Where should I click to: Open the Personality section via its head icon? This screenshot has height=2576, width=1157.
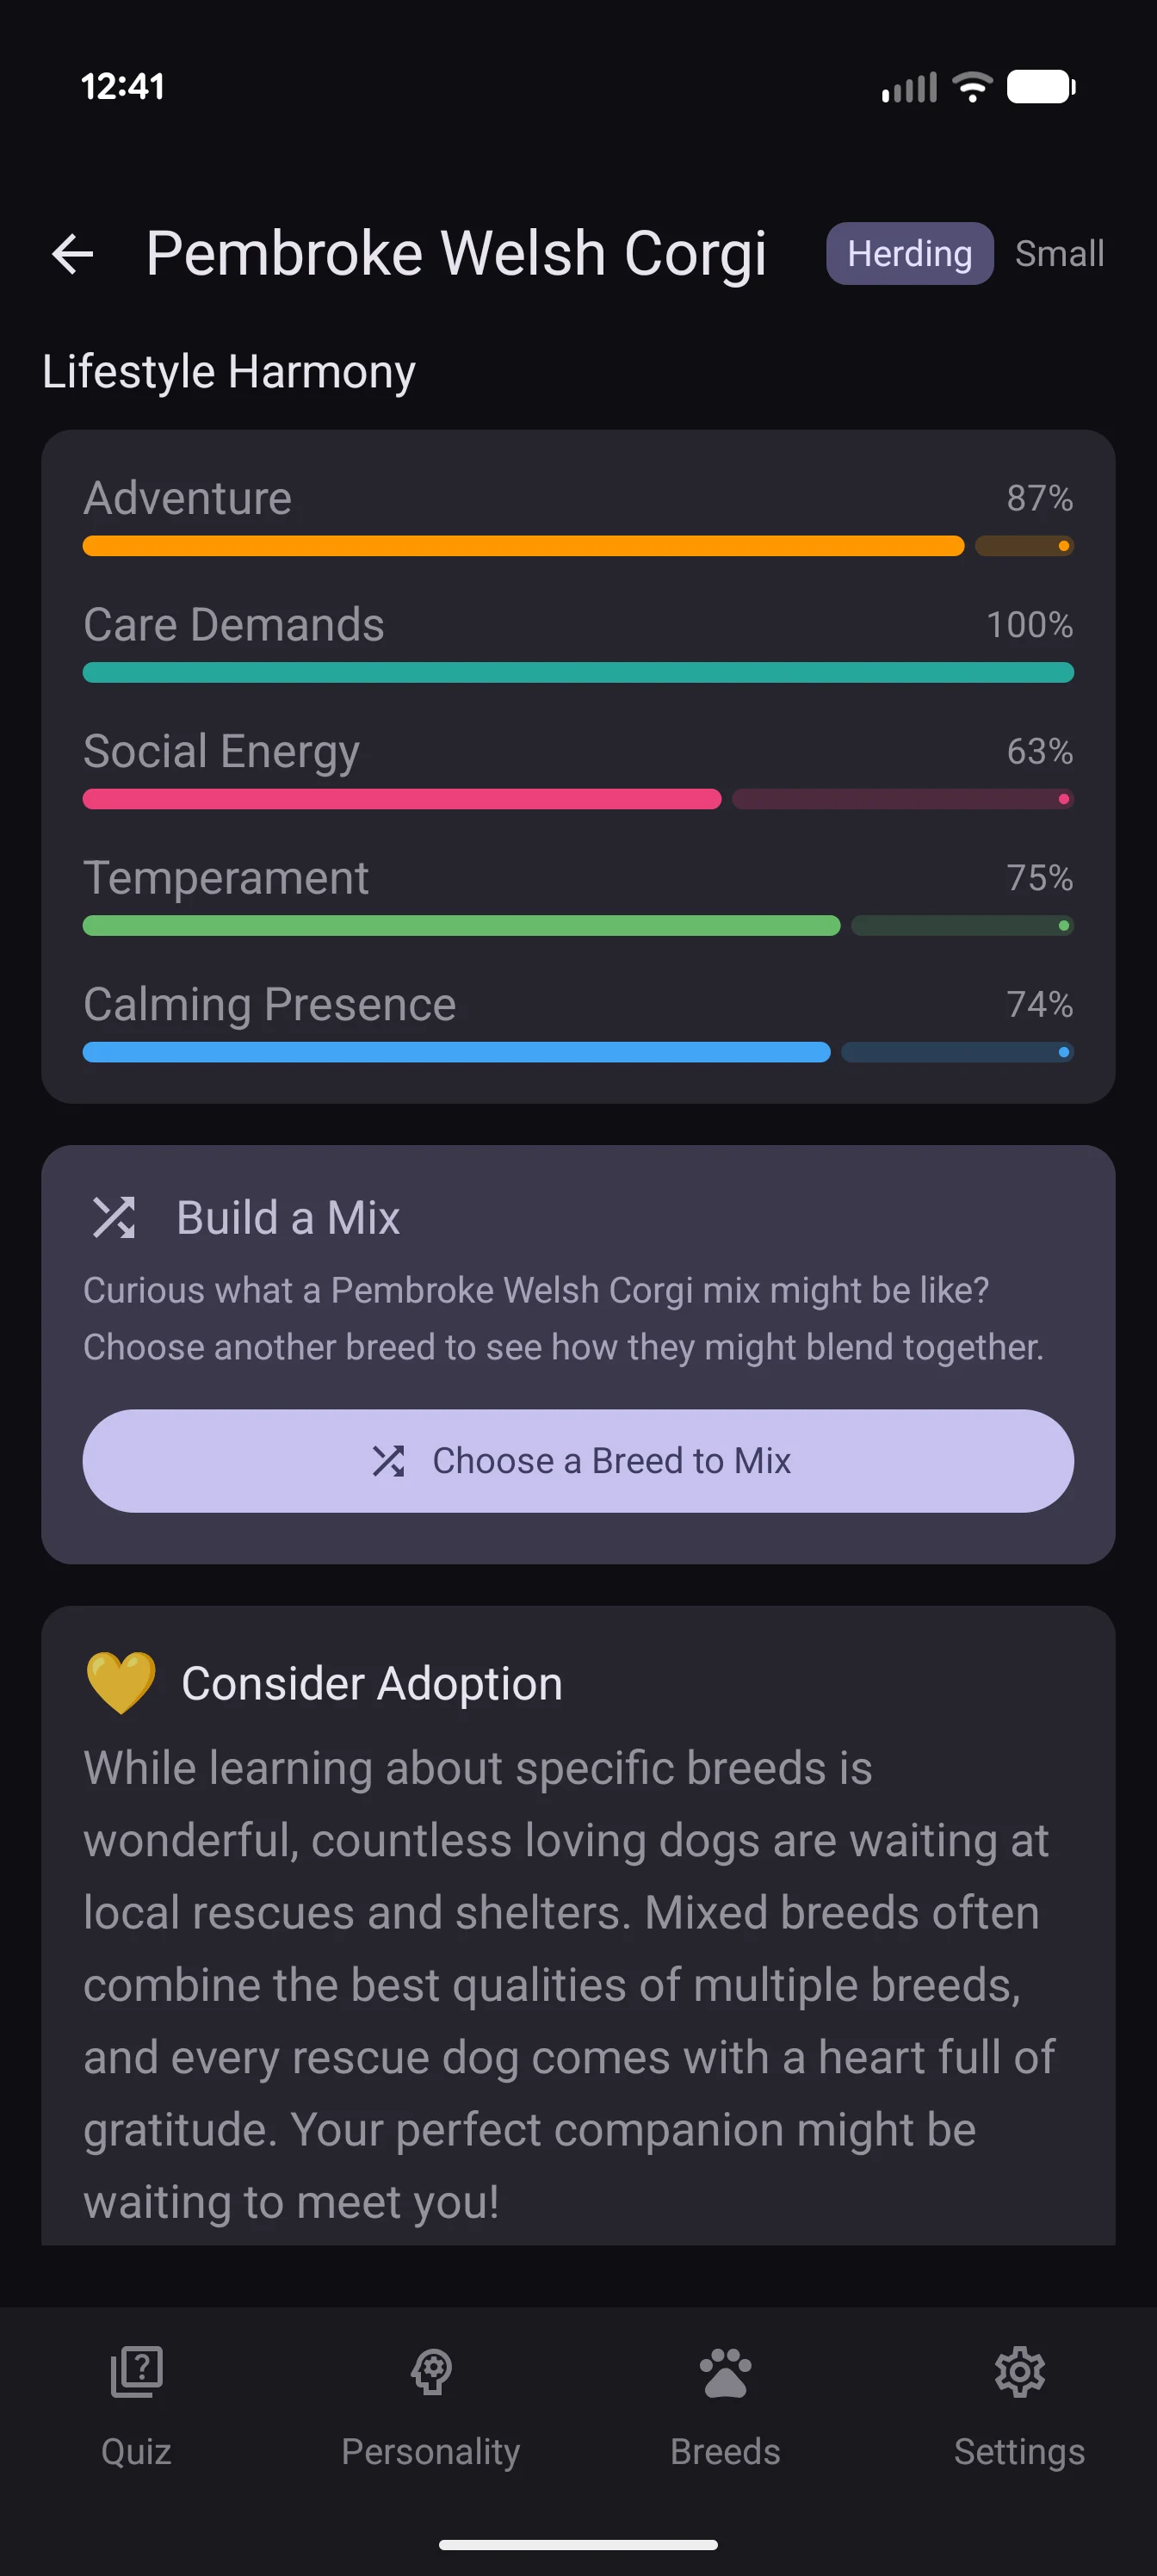431,2370
